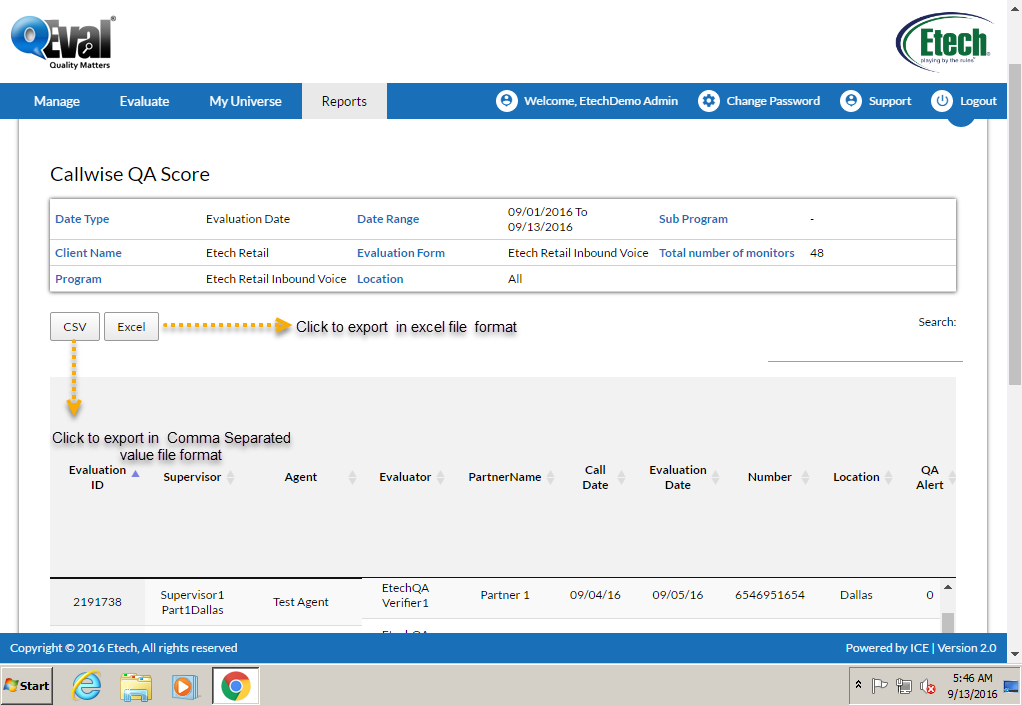Select the Reports tab
This screenshot has width=1022, height=706.
tap(344, 101)
